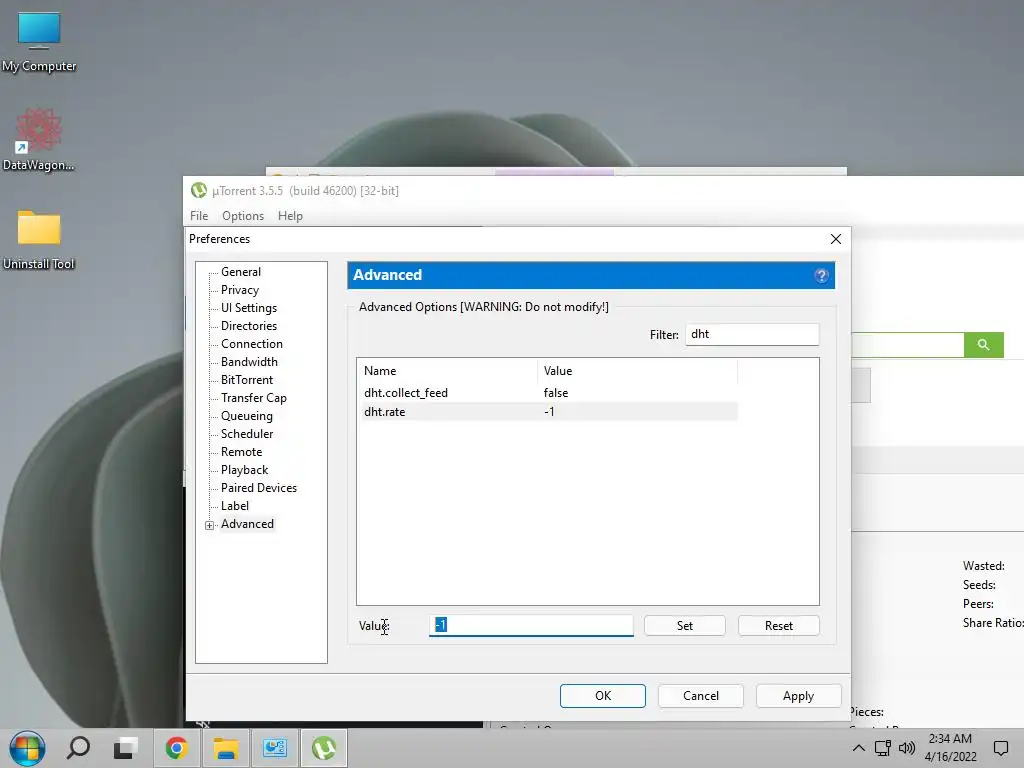Select Advanced category in tree

(x=247, y=524)
